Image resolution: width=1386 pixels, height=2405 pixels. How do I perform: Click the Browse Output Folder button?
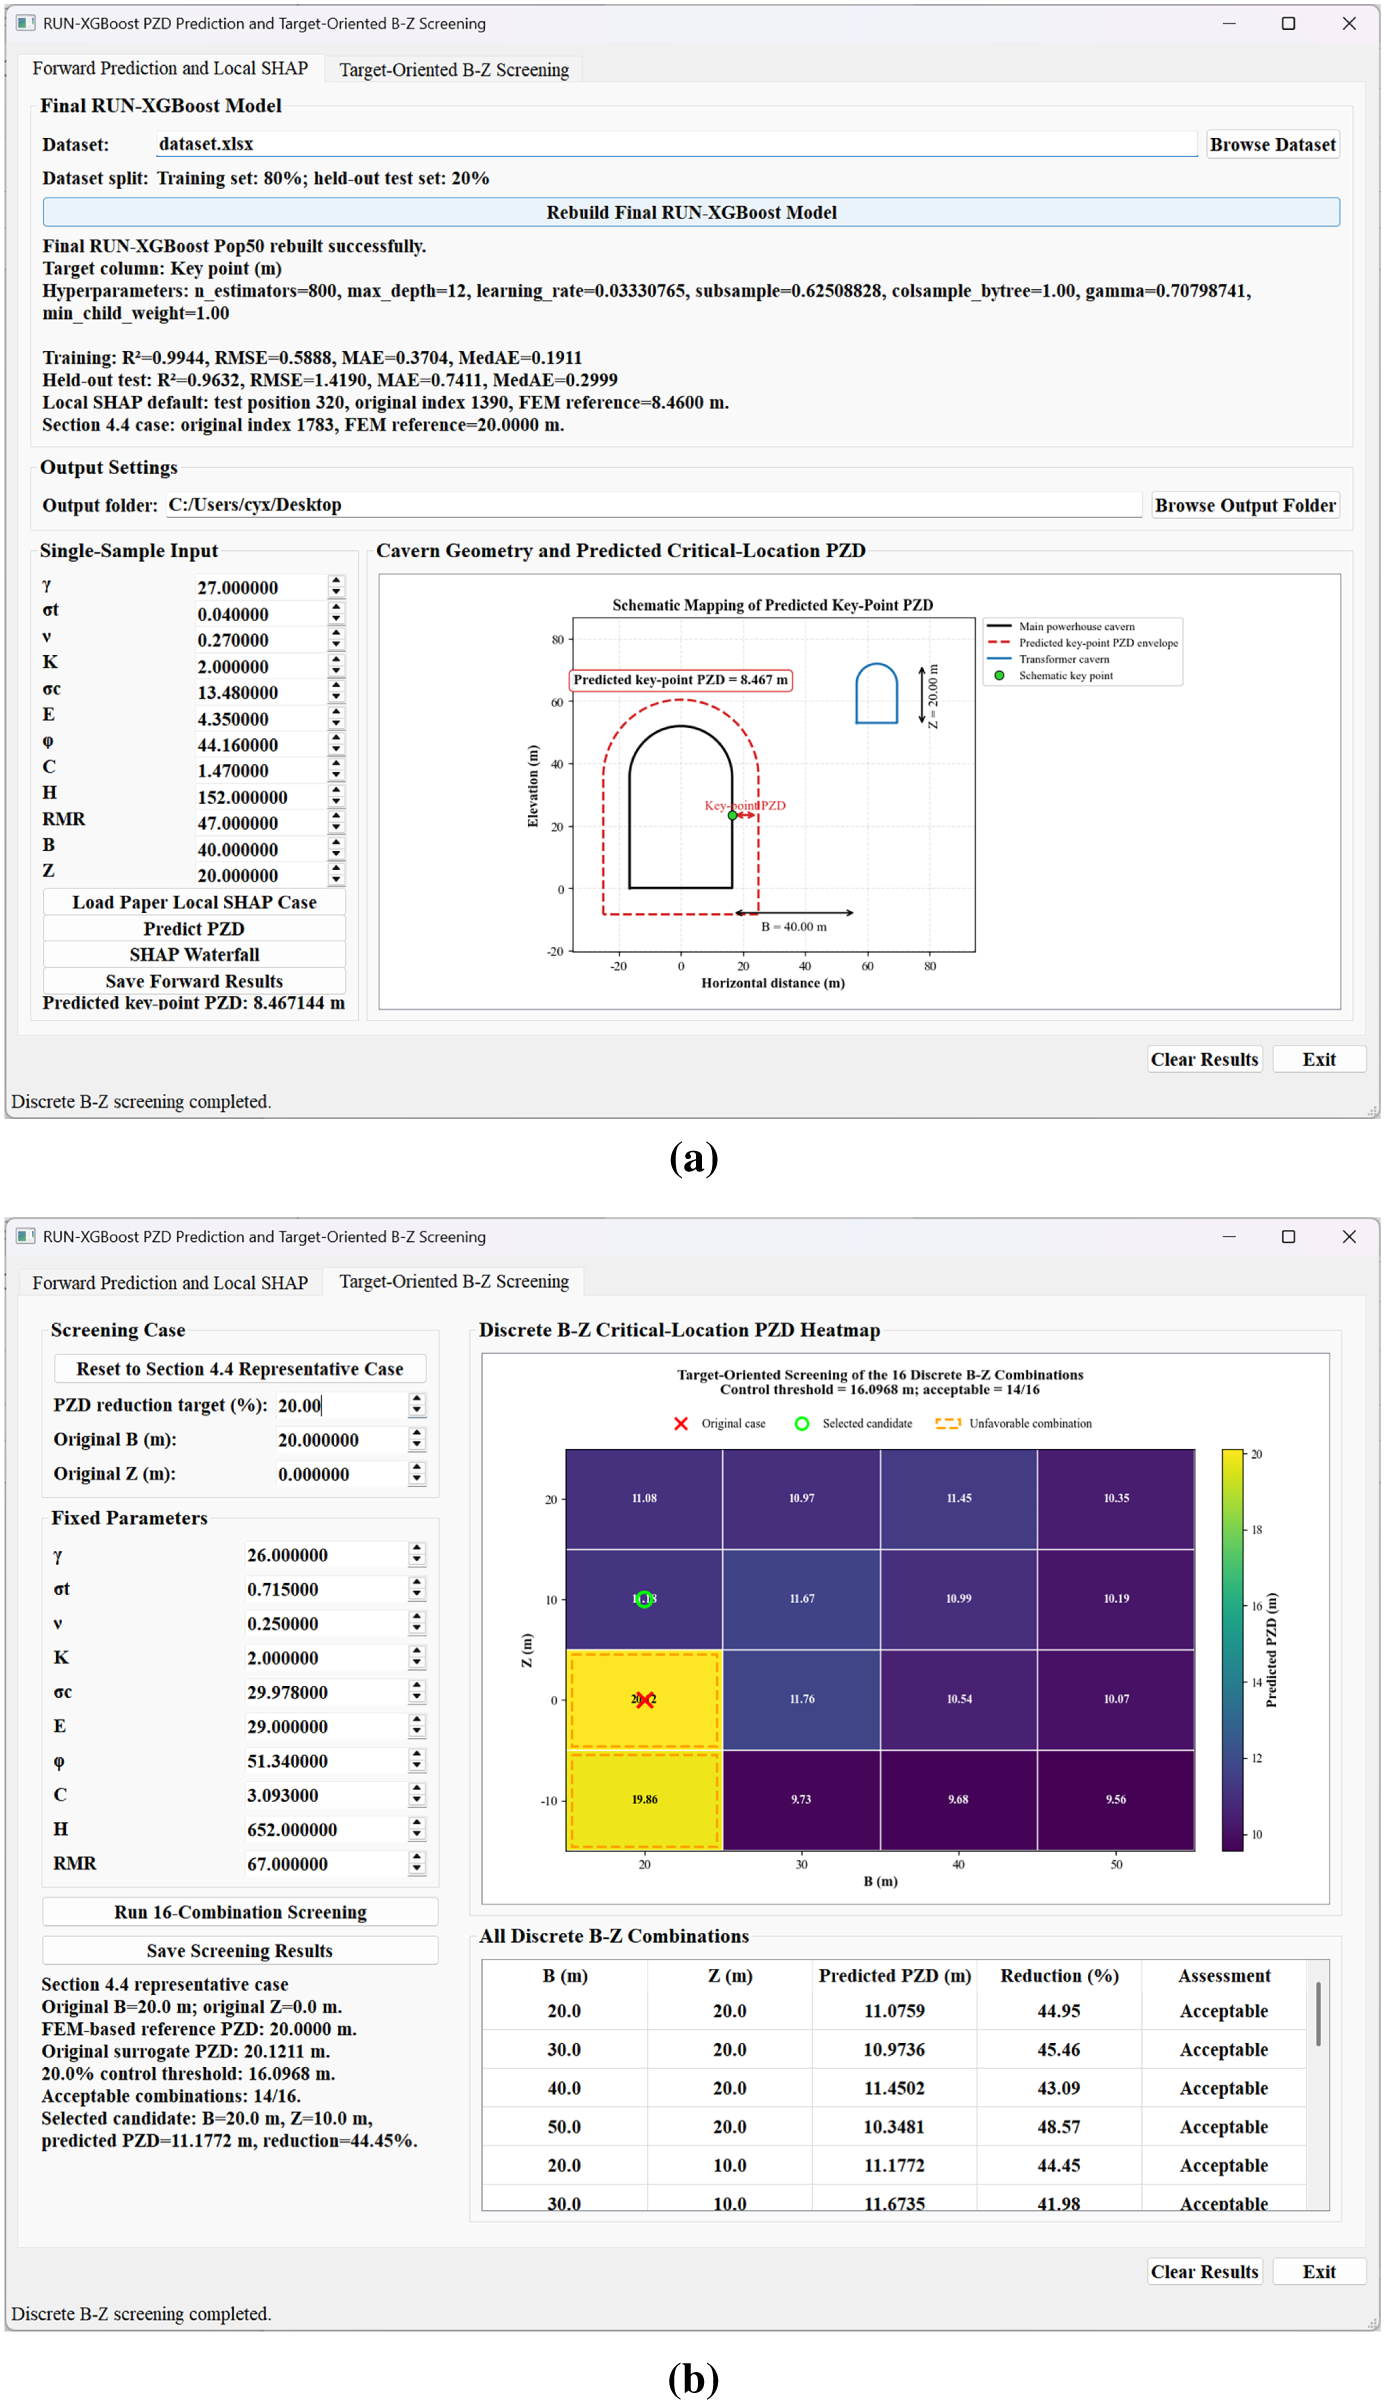point(1245,505)
